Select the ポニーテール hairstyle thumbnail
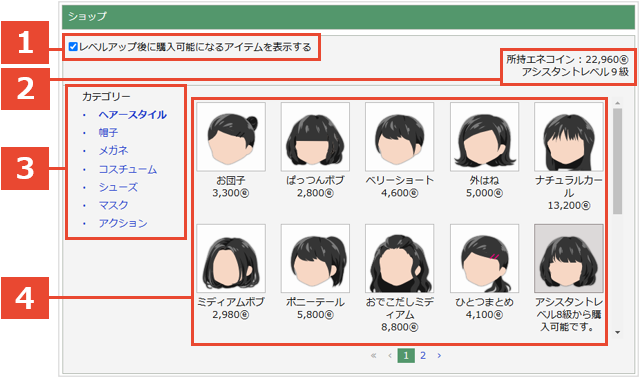Image resolution: width=640 pixels, height=380 pixels. click(x=315, y=258)
